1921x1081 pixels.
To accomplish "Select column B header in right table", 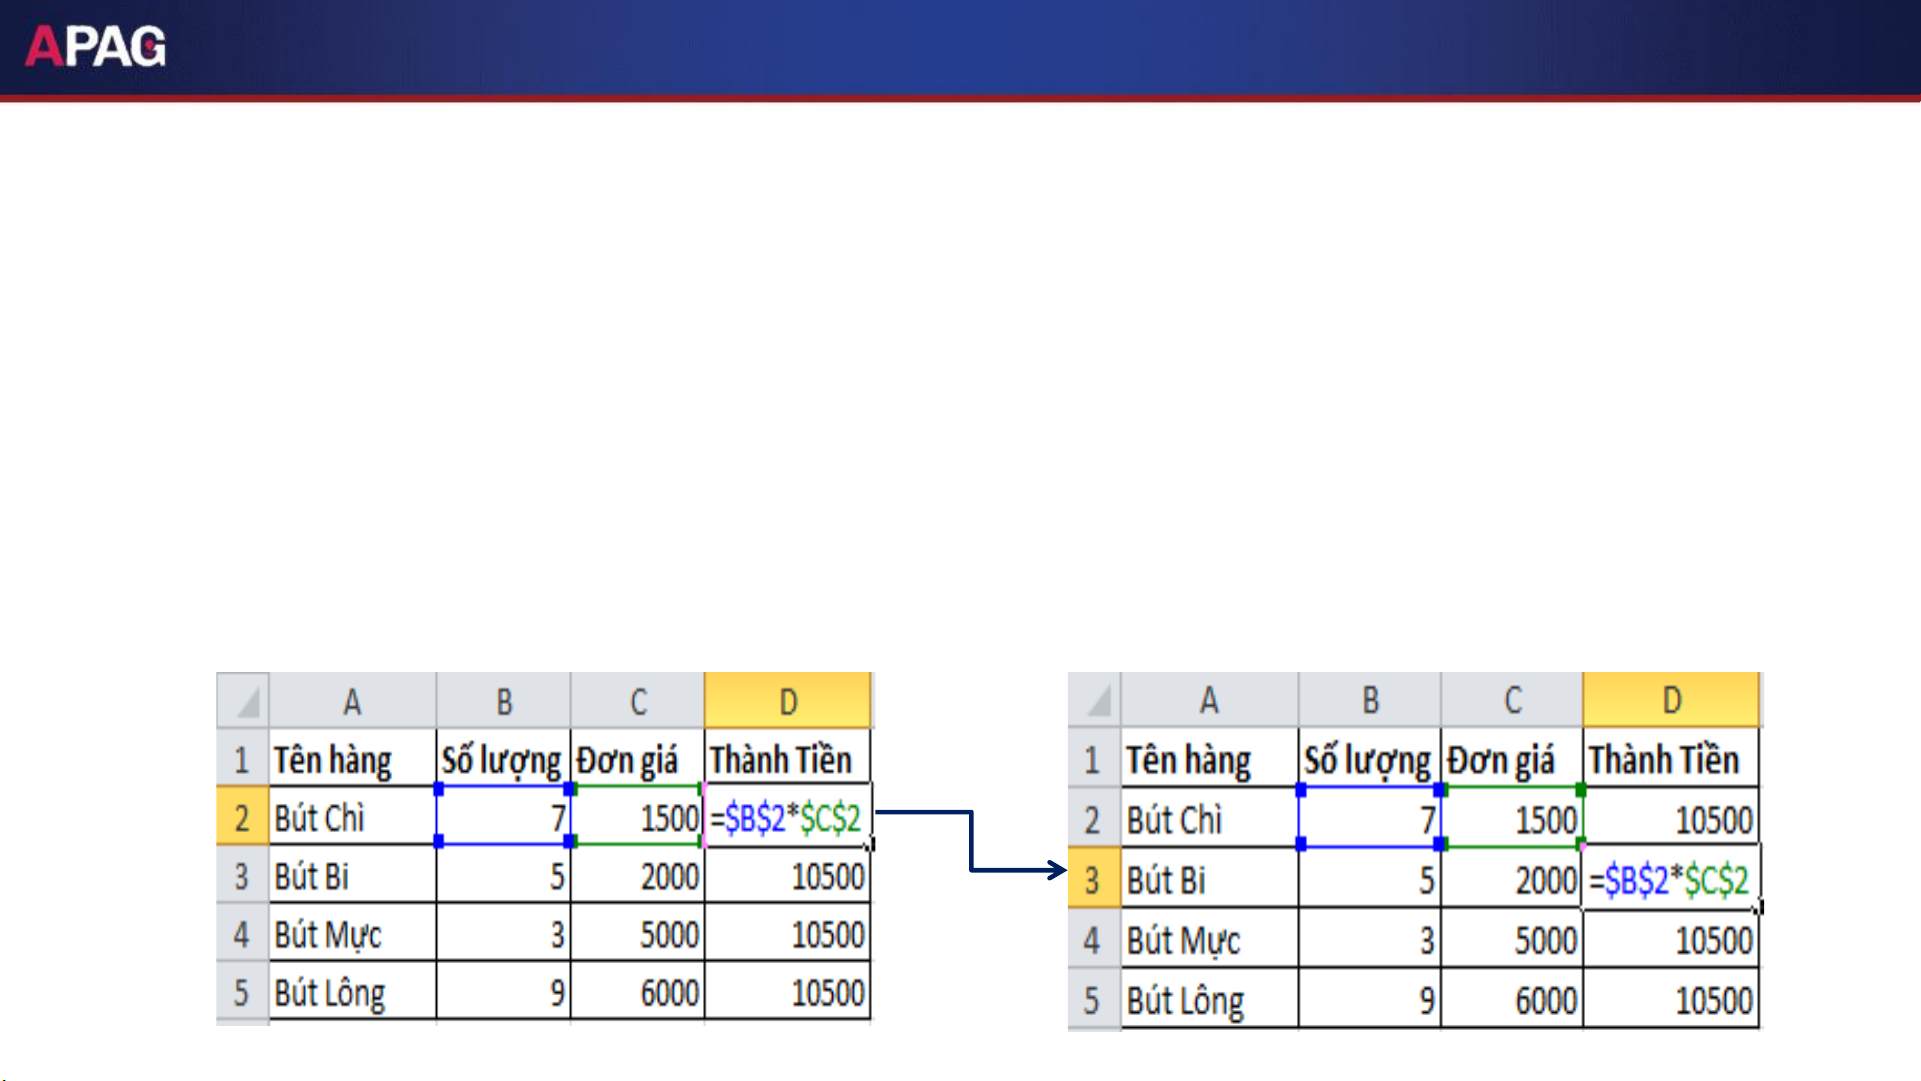I will (1370, 700).
